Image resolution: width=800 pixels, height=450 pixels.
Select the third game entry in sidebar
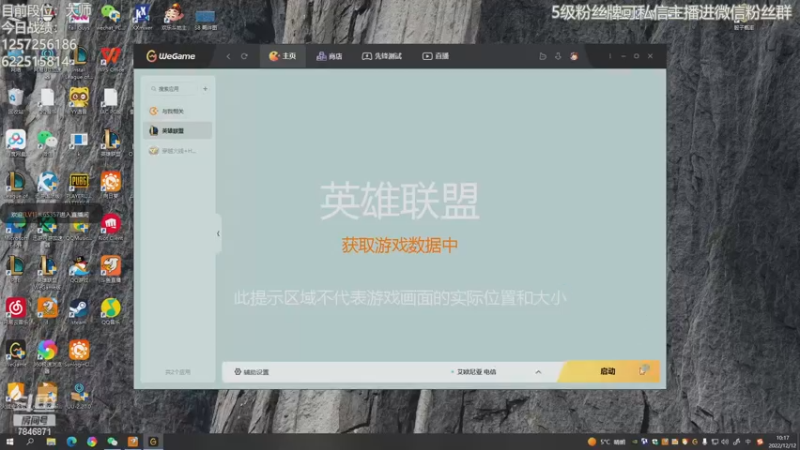click(x=178, y=151)
